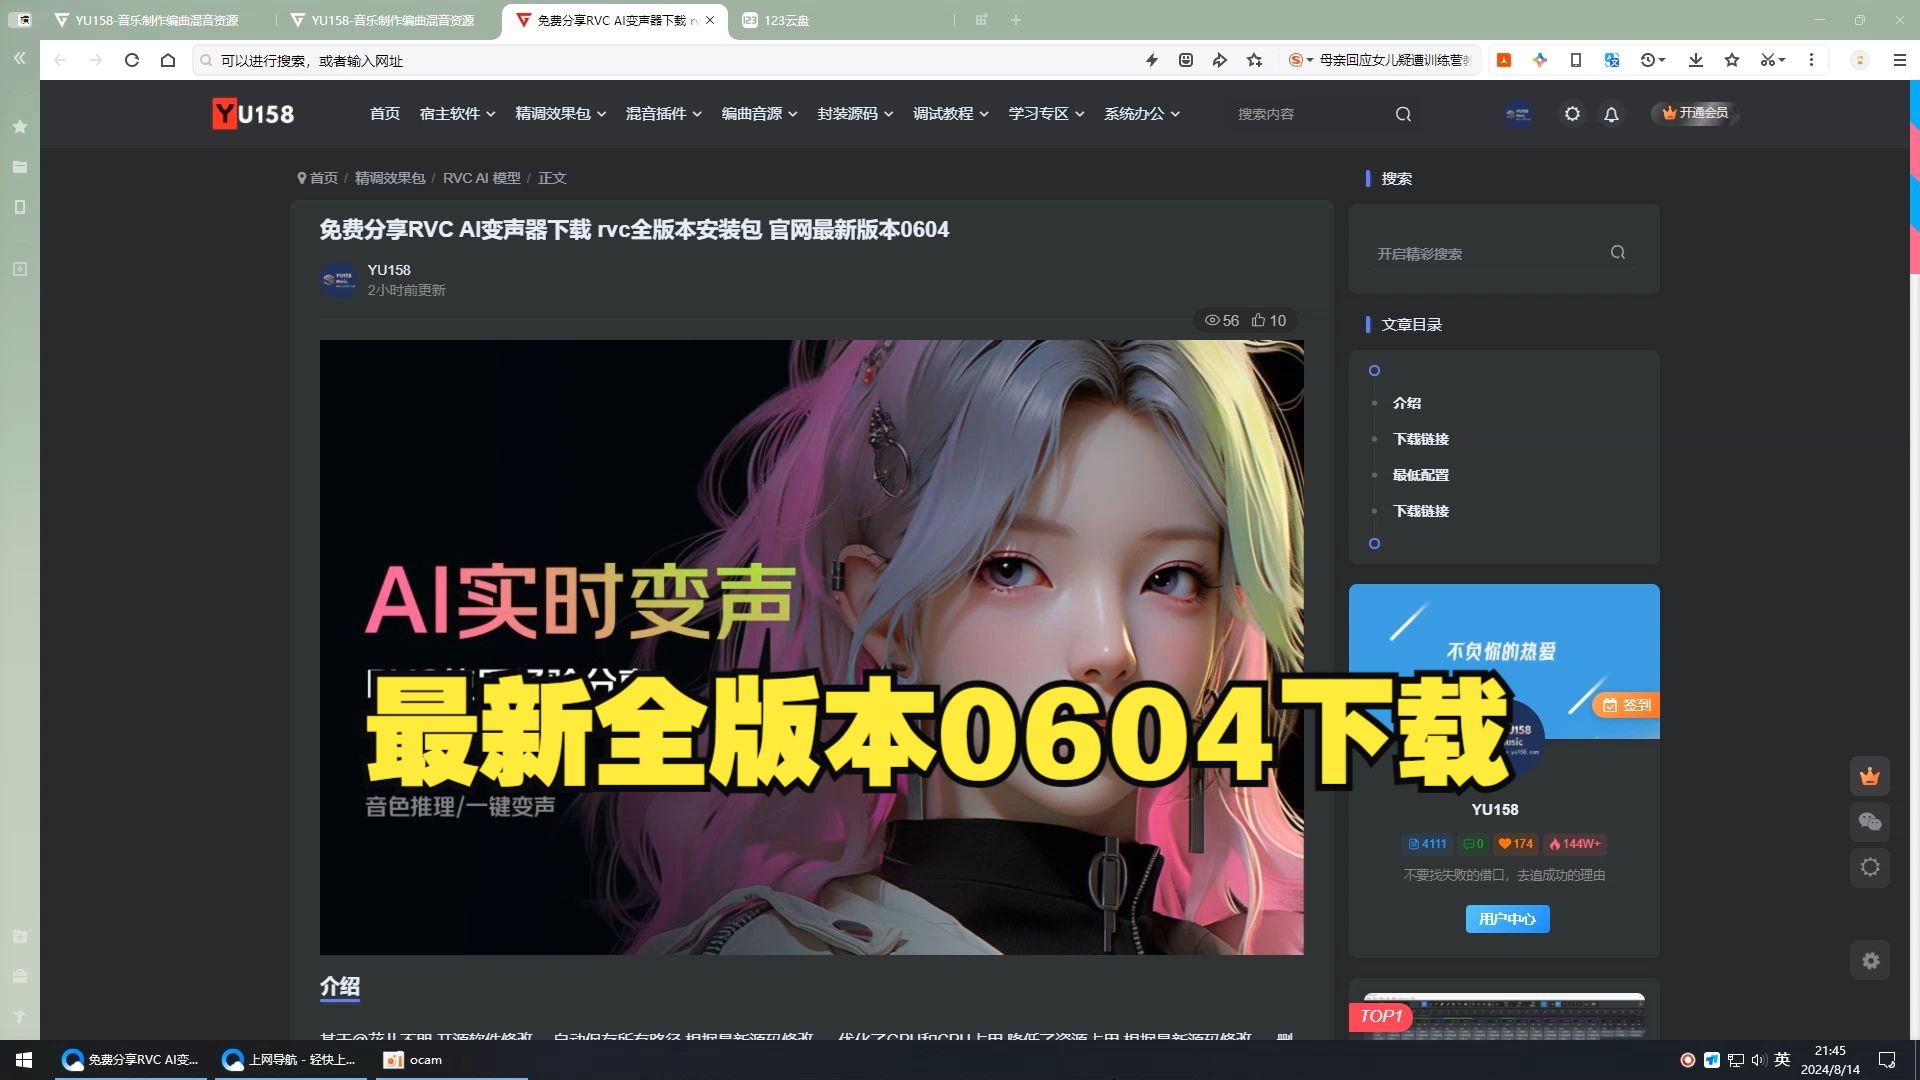Open Windows Start menu
This screenshot has width=1920, height=1080.
click(24, 1060)
